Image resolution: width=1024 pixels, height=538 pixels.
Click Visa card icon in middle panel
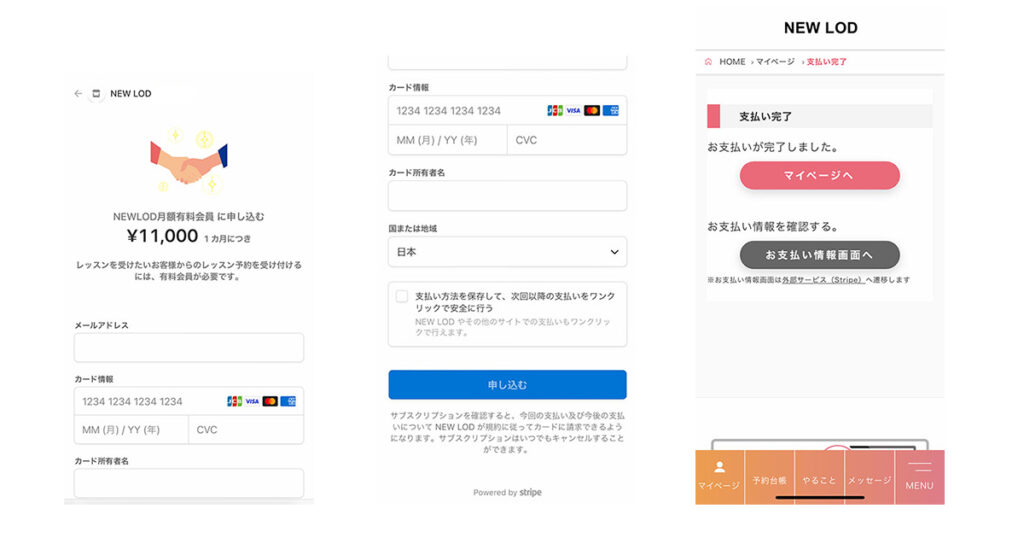click(573, 110)
